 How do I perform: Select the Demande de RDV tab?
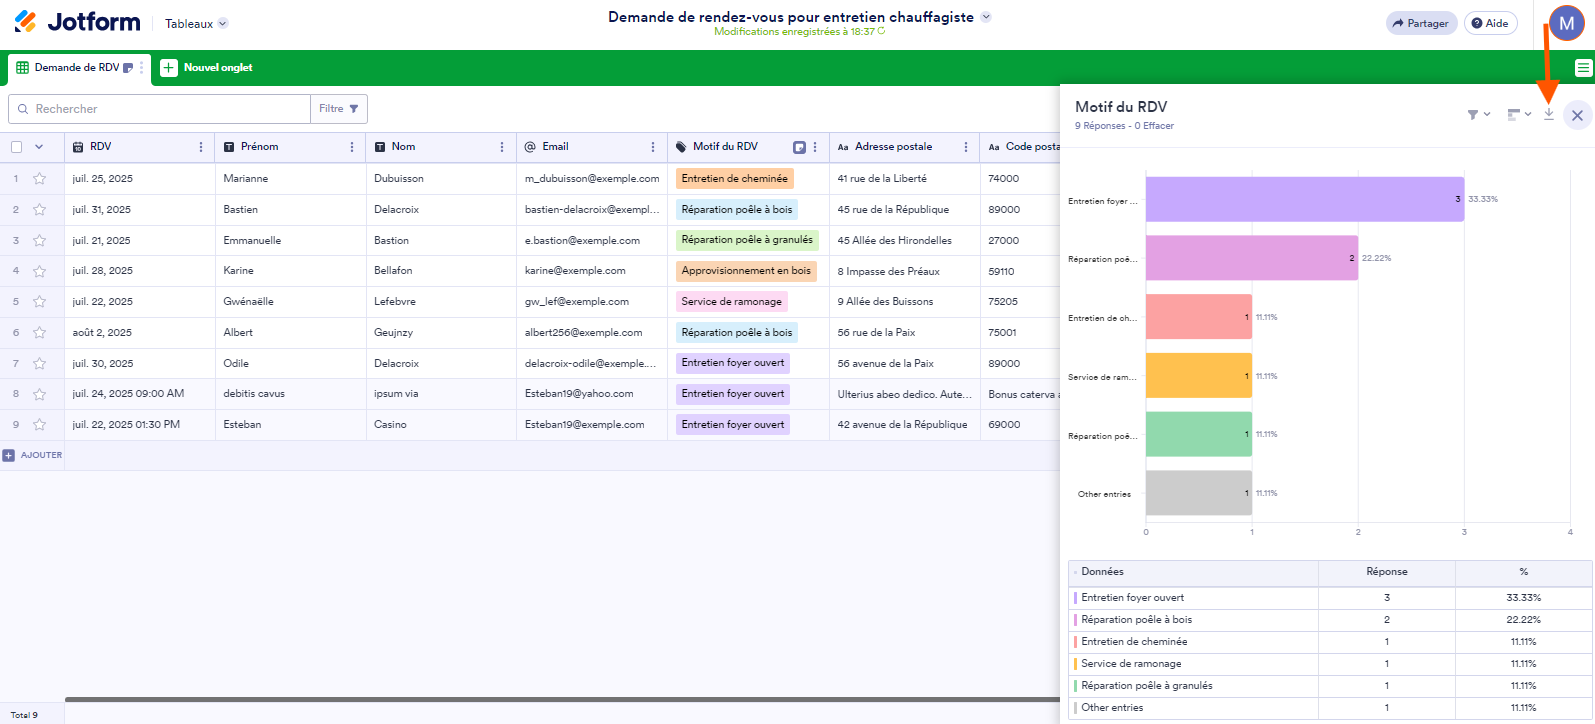[x=76, y=68]
